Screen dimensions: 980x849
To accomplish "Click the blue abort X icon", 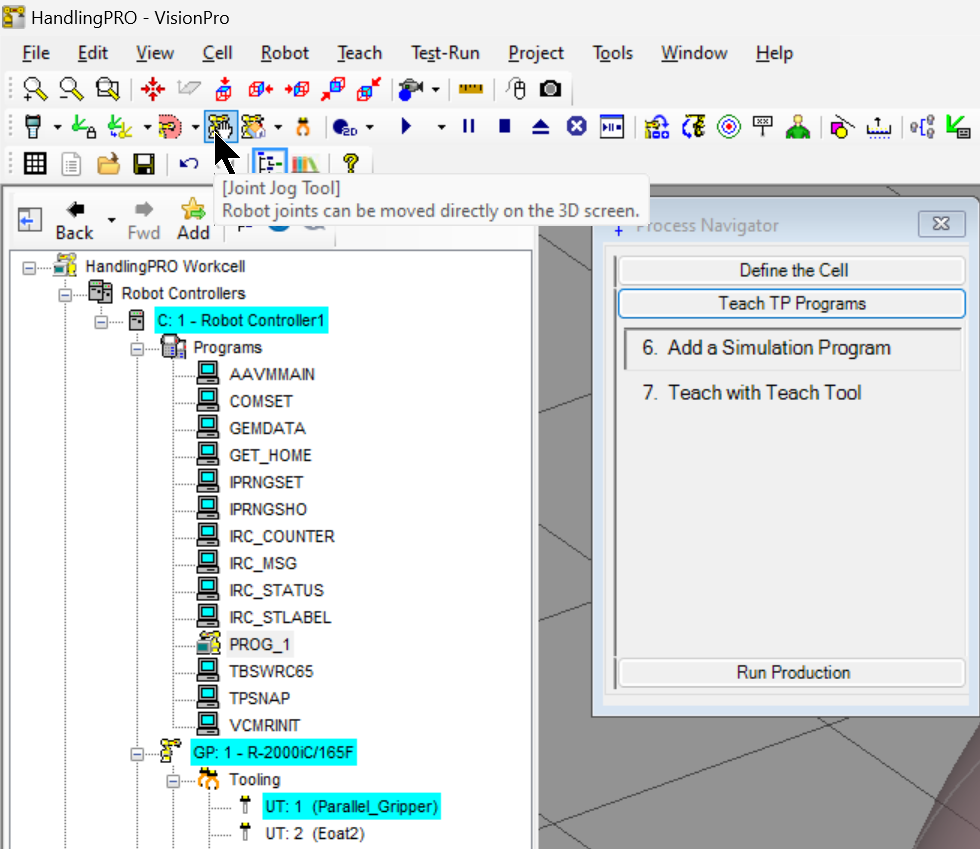I will pyautogui.click(x=576, y=127).
